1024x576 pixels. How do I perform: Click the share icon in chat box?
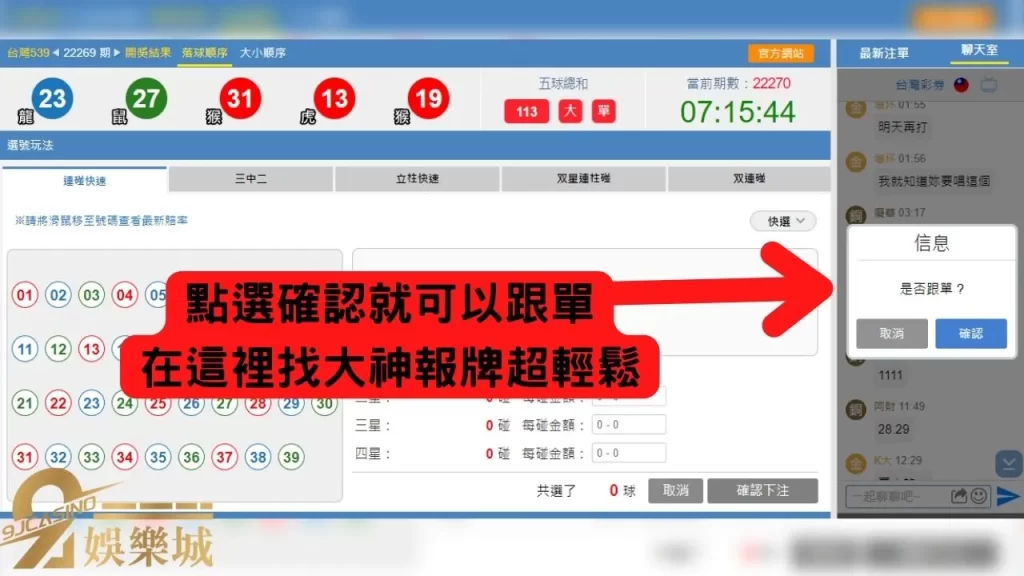point(959,495)
